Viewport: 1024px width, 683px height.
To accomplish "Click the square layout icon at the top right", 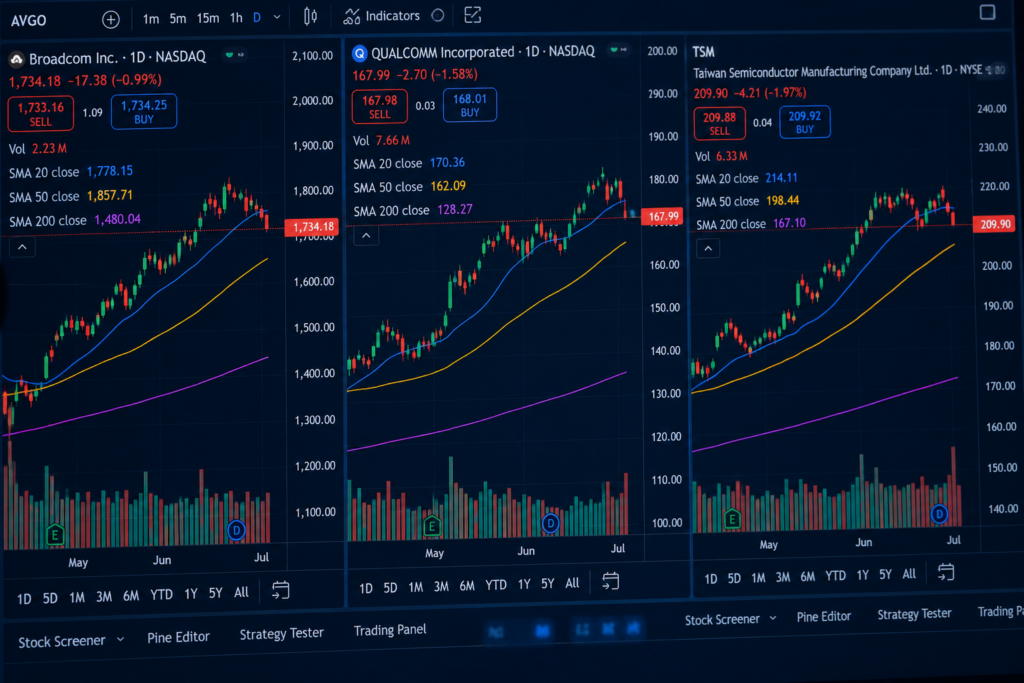I will [987, 12].
